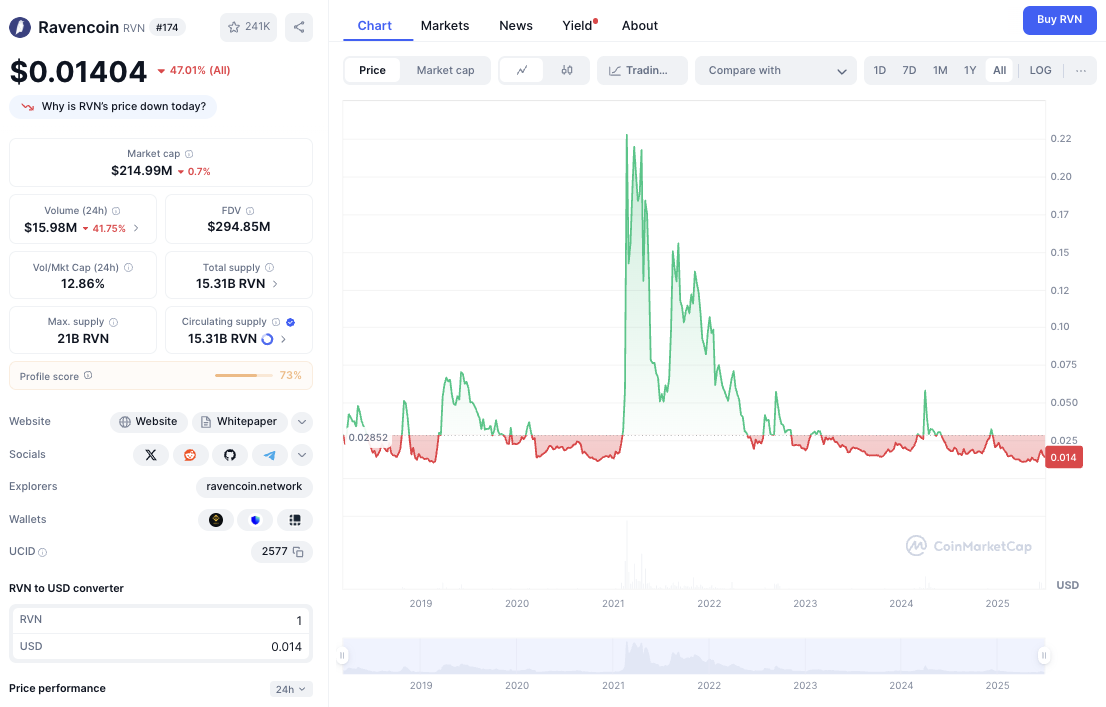1106x707 pixels.
Task: Open the Telegram social link
Action: pos(269,455)
